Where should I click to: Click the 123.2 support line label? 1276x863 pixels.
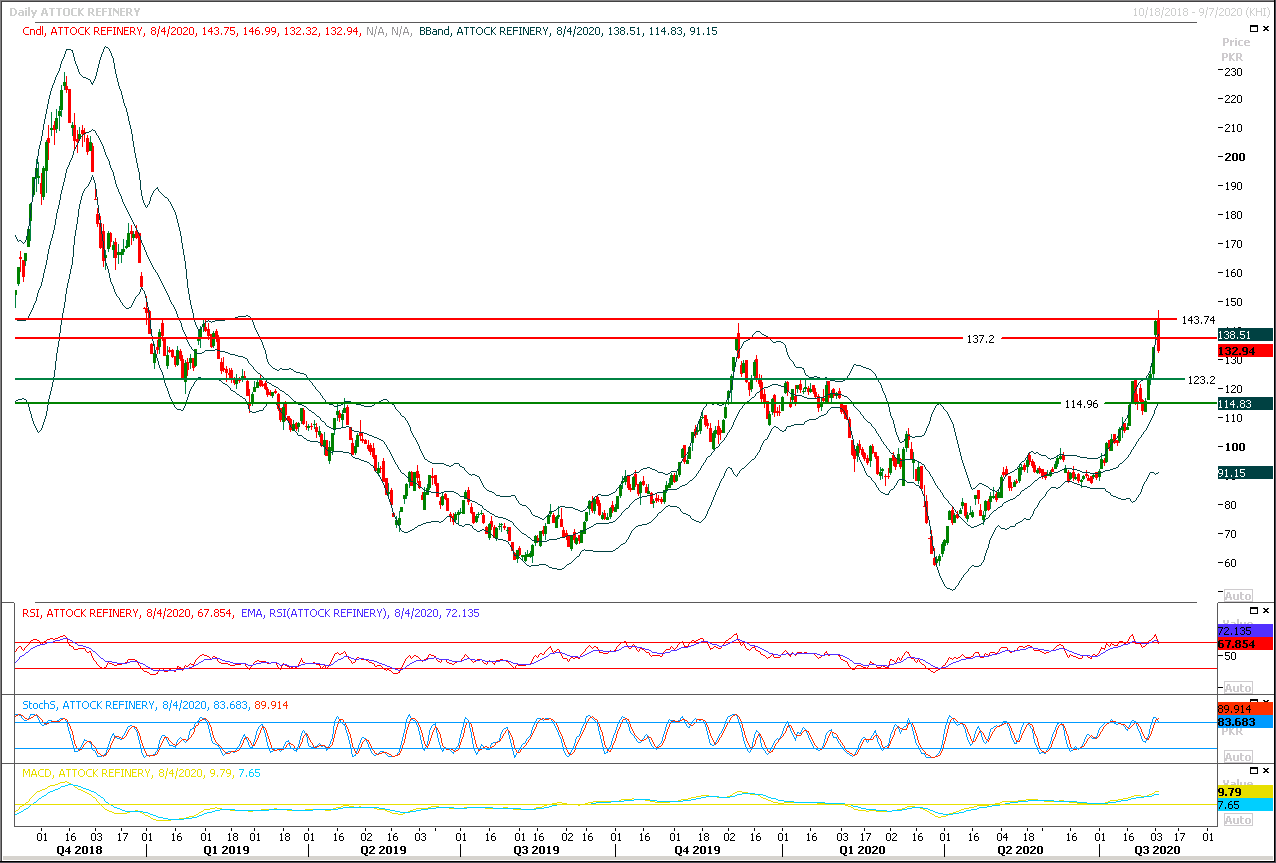(1201, 380)
